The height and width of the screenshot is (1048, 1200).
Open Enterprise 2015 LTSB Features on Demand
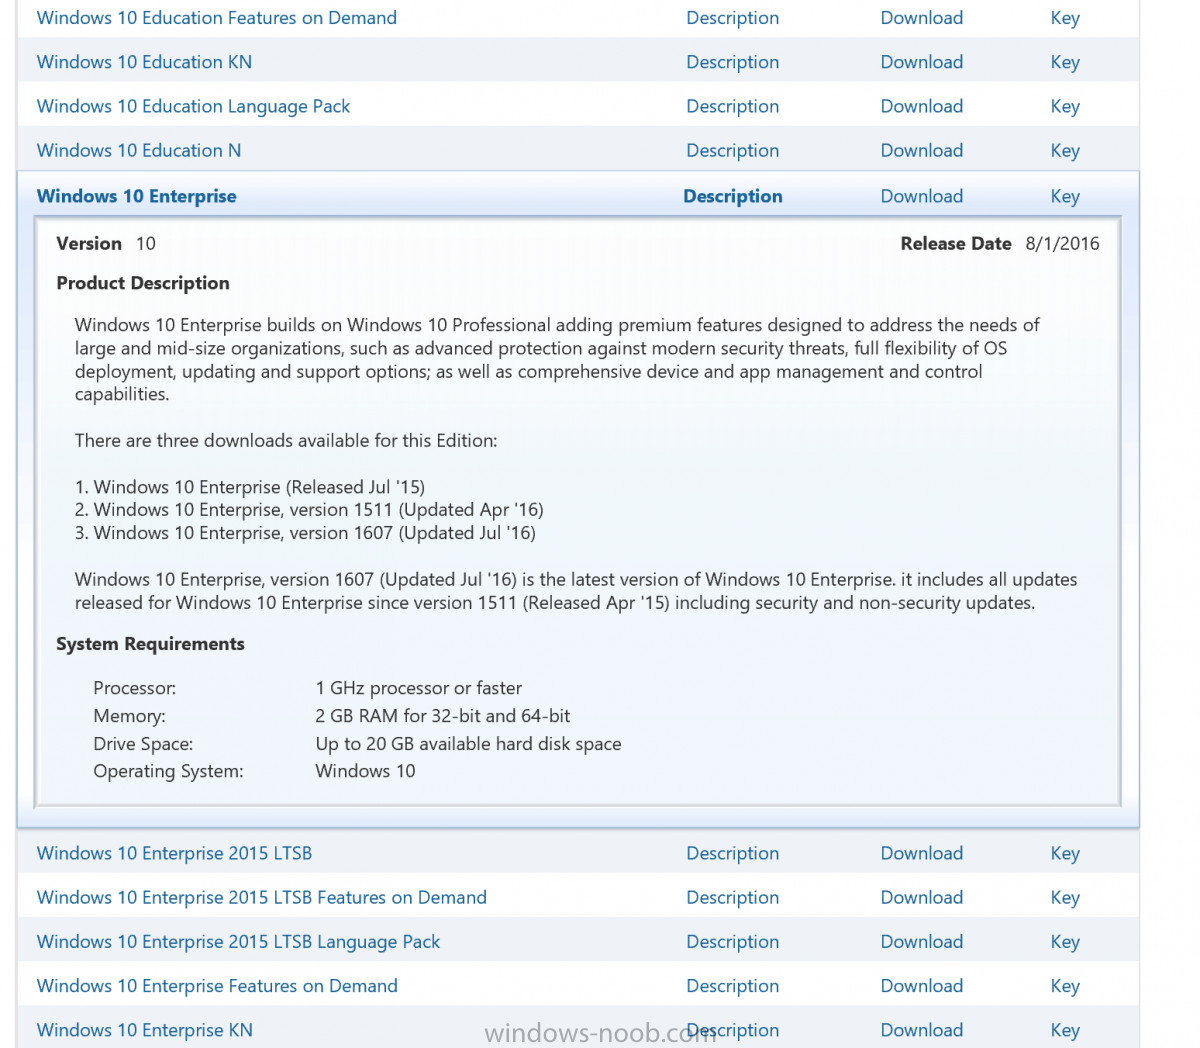262,897
